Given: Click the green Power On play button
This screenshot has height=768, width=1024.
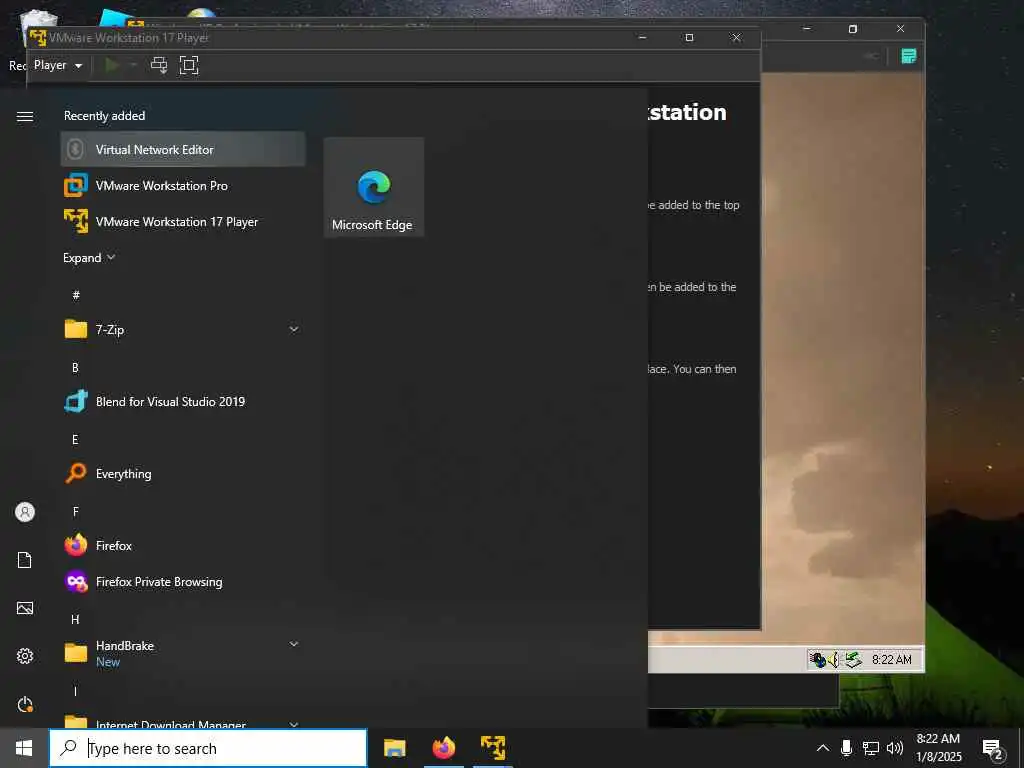Looking at the screenshot, I should [x=112, y=65].
